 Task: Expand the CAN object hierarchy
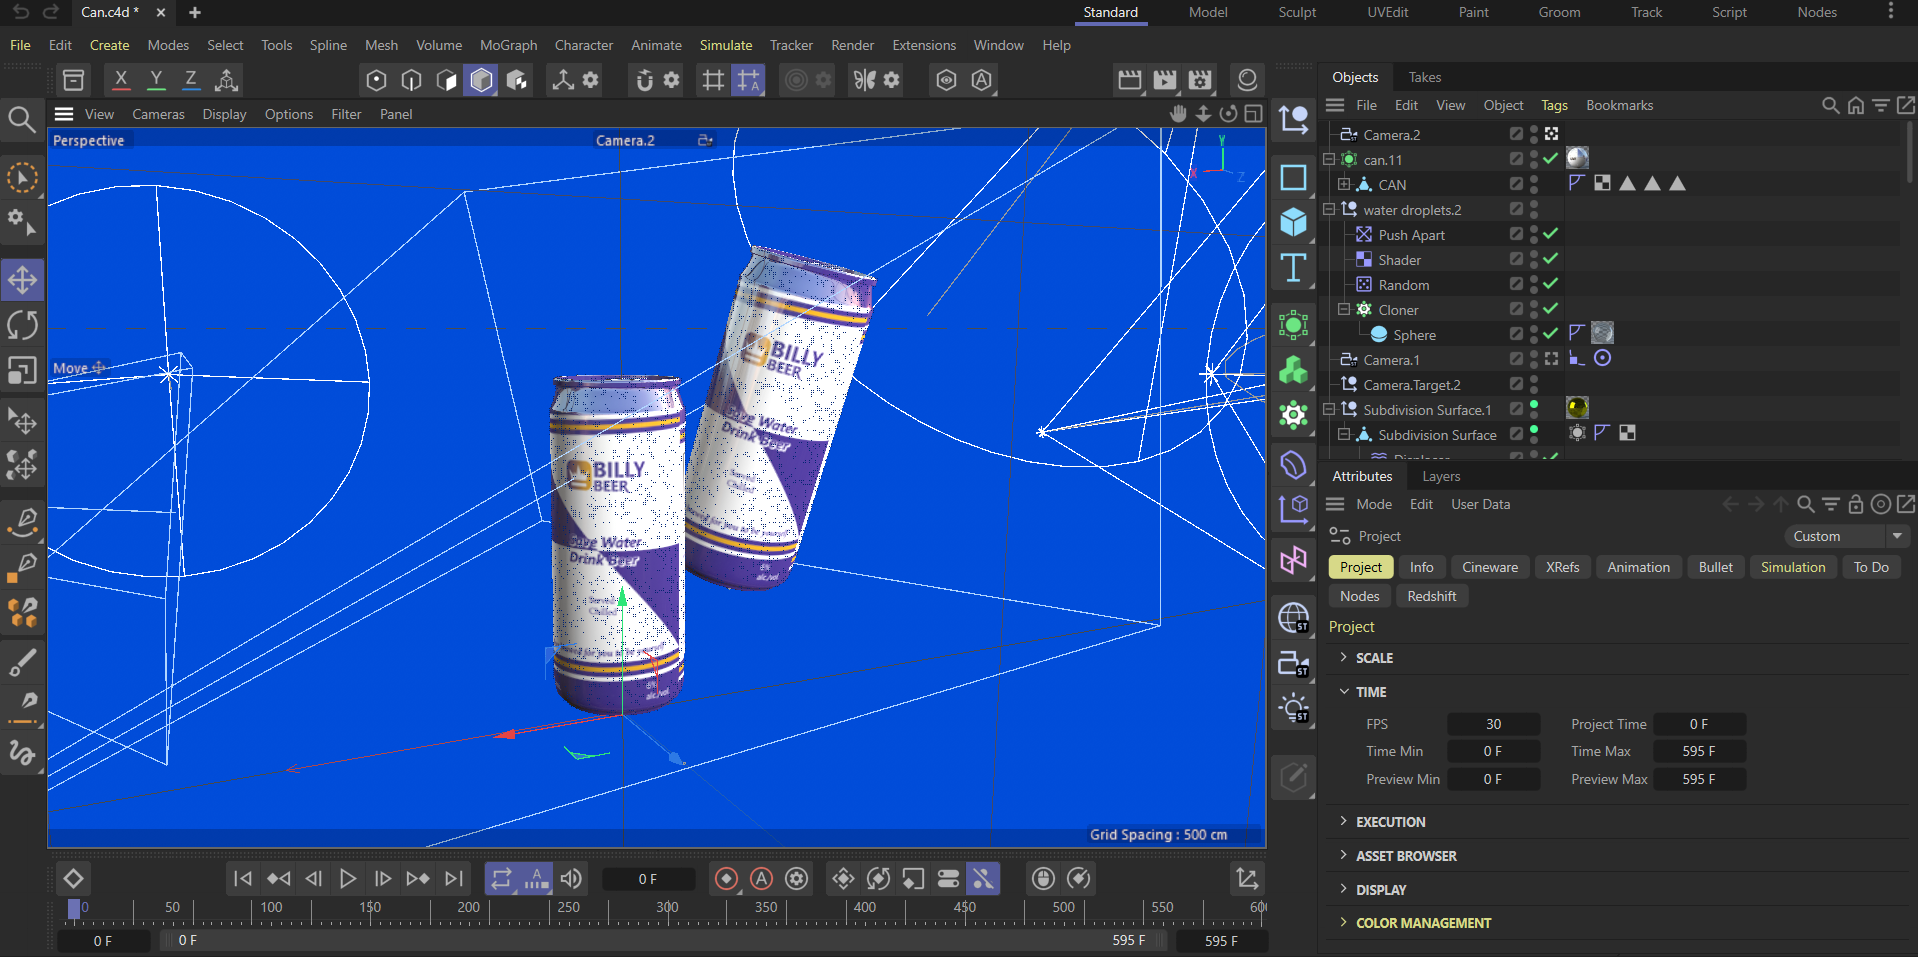pos(1344,184)
